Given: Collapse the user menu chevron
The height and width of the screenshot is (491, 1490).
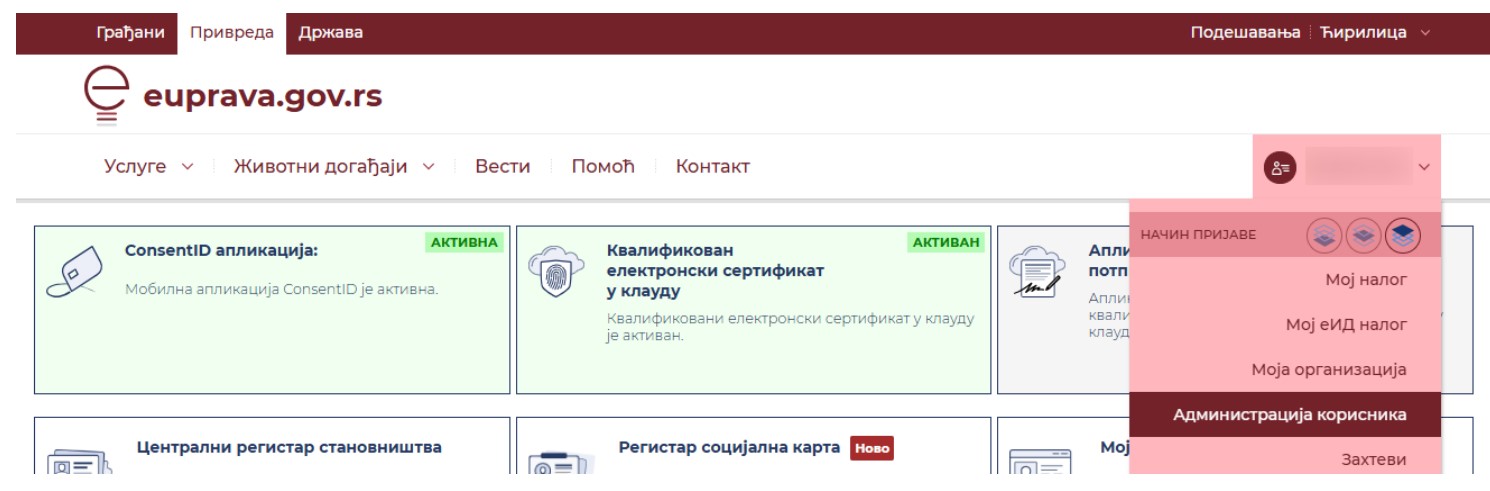Looking at the screenshot, I should tap(1424, 168).
